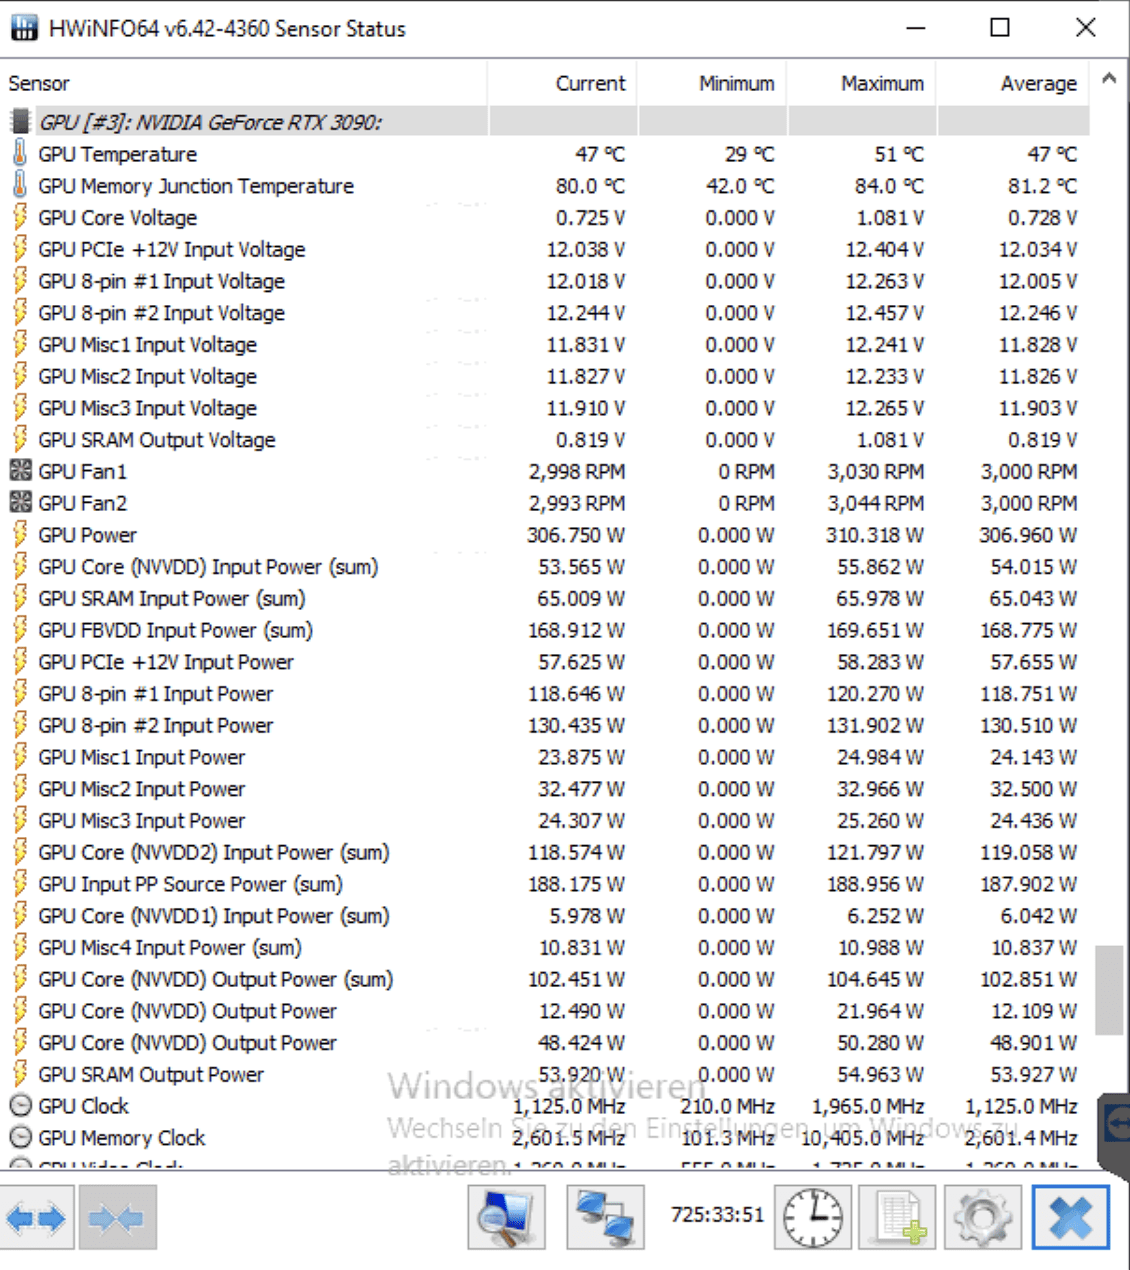
Task: Click the 306.750 W current GPU Power value
Action: point(576,535)
